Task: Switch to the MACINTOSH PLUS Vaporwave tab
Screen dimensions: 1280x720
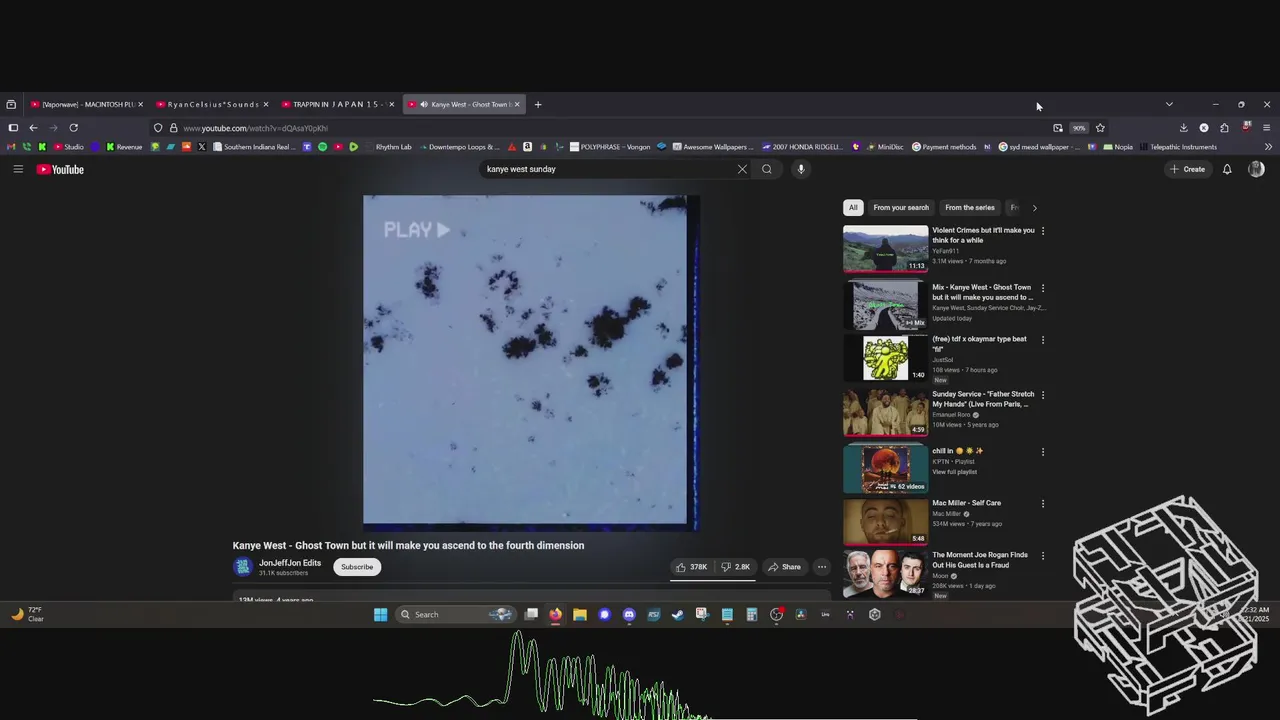Action: 86,104
